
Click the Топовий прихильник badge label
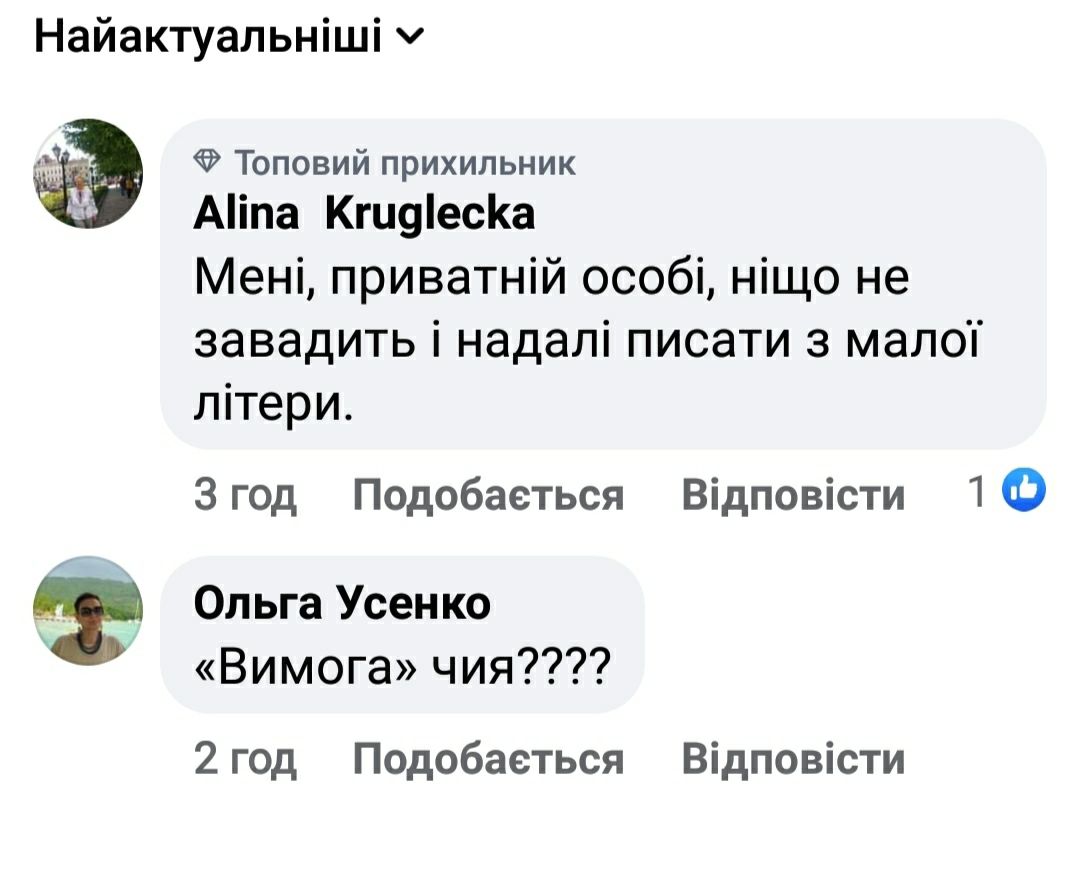(403, 162)
